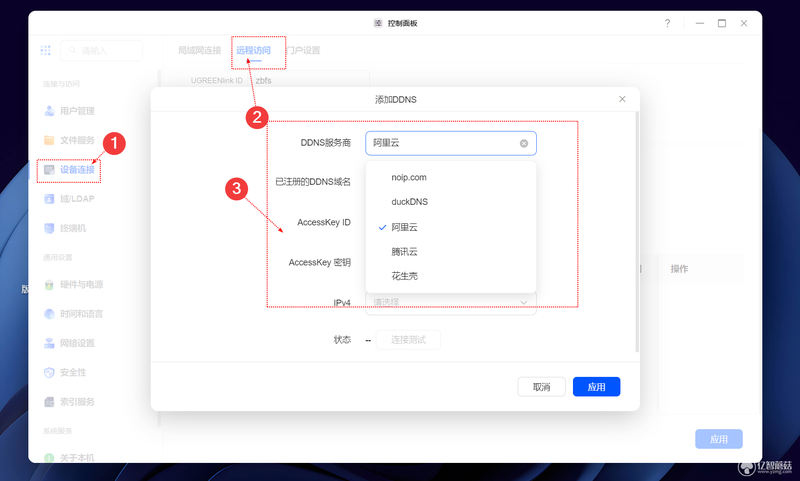Click the 操作 column header

click(679, 269)
